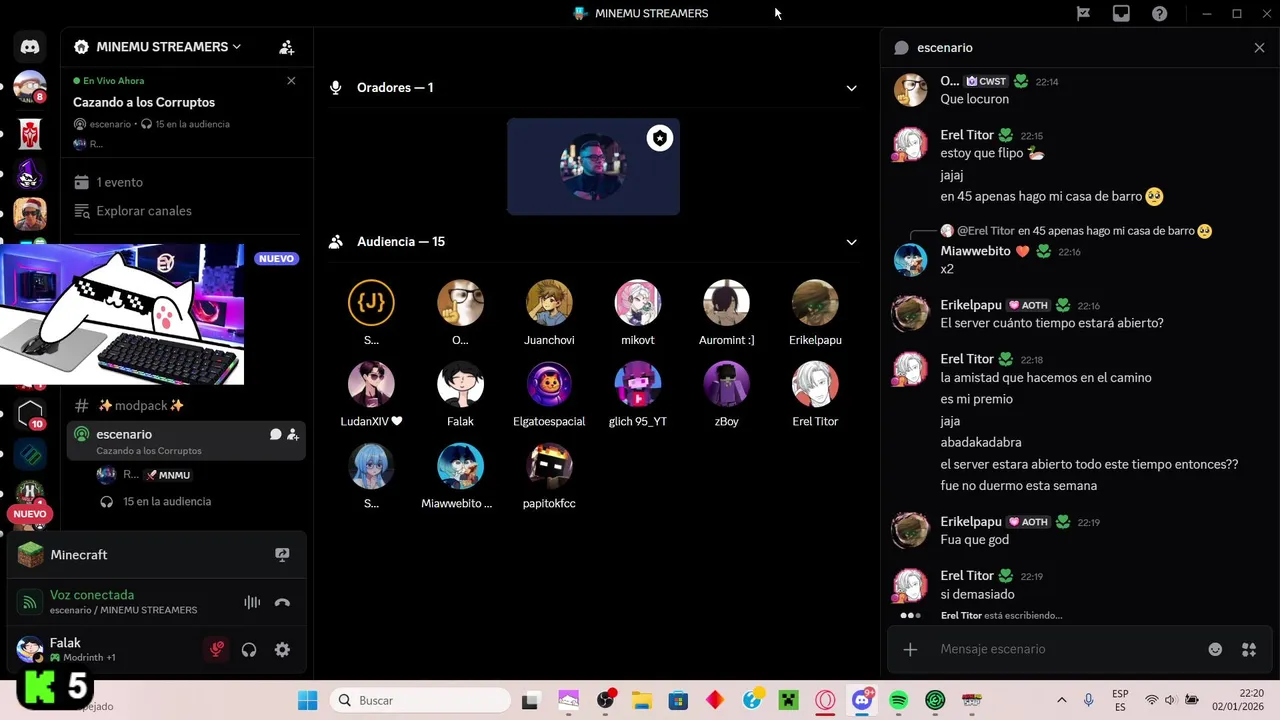This screenshot has width=1280, height=720.
Task: Open the server with the 8 badge avatar
Action: (x=30, y=88)
